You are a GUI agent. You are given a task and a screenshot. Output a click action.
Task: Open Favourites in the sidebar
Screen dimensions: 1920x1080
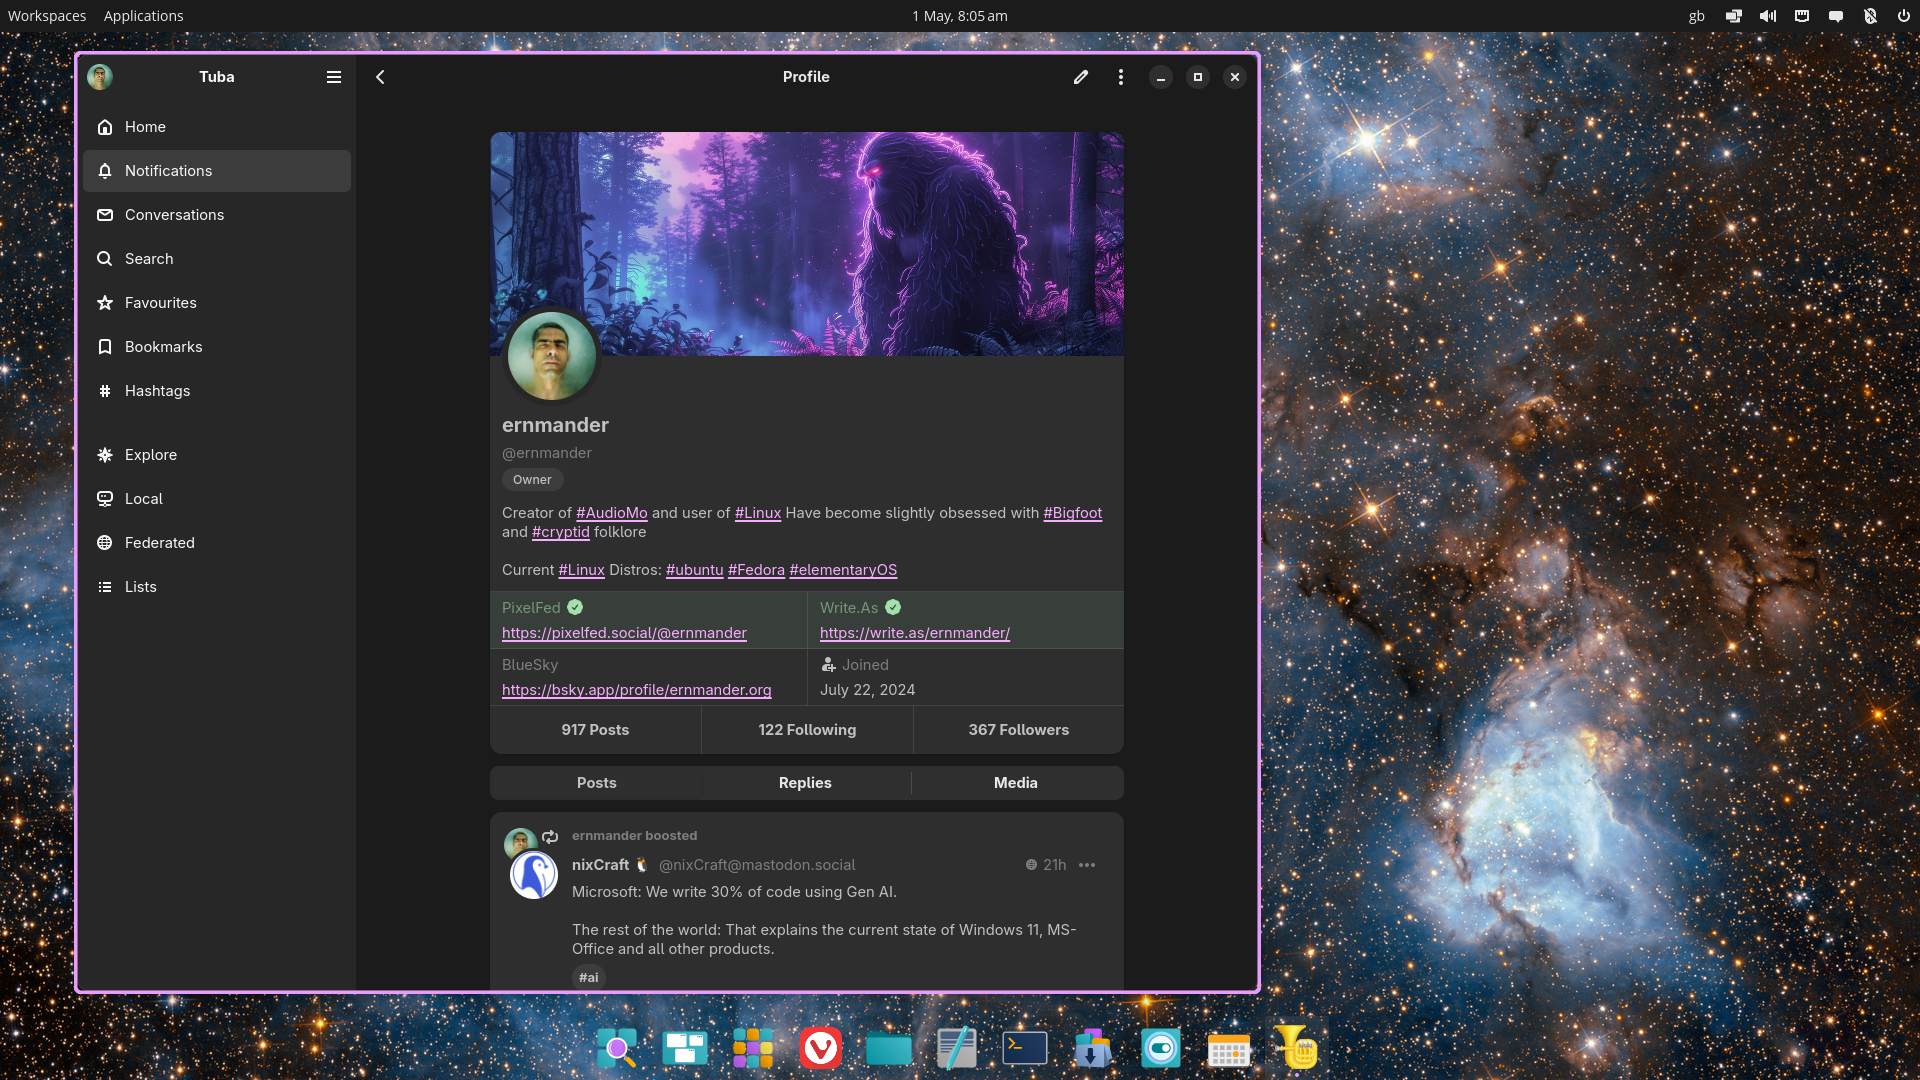point(217,303)
